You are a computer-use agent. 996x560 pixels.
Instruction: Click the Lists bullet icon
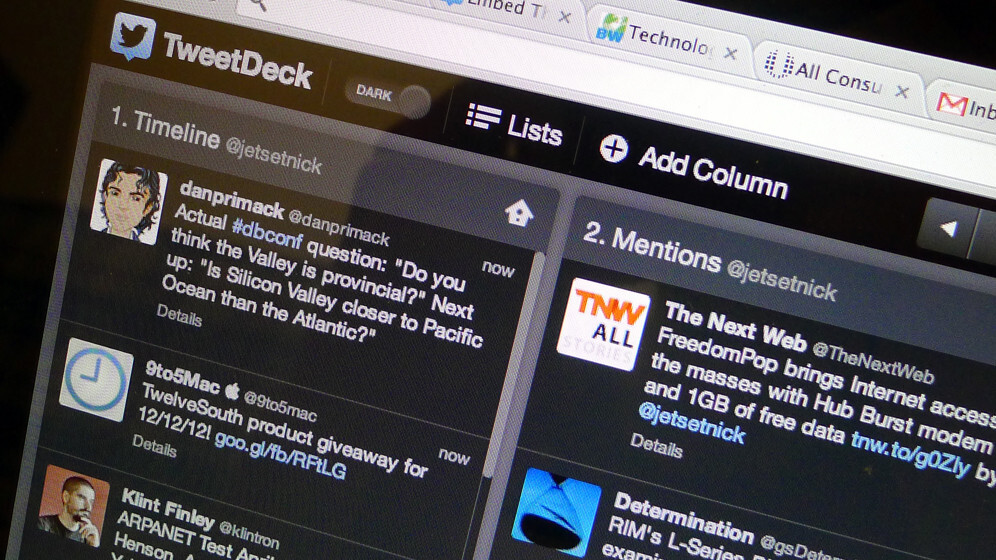[483, 116]
